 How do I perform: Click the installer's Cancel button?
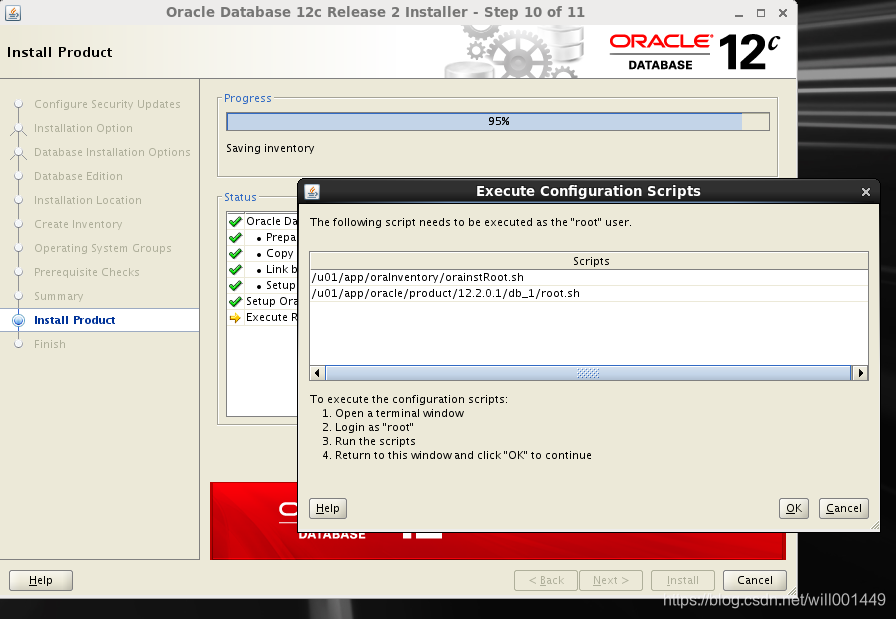pyautogui.click(x=754, y=580)
